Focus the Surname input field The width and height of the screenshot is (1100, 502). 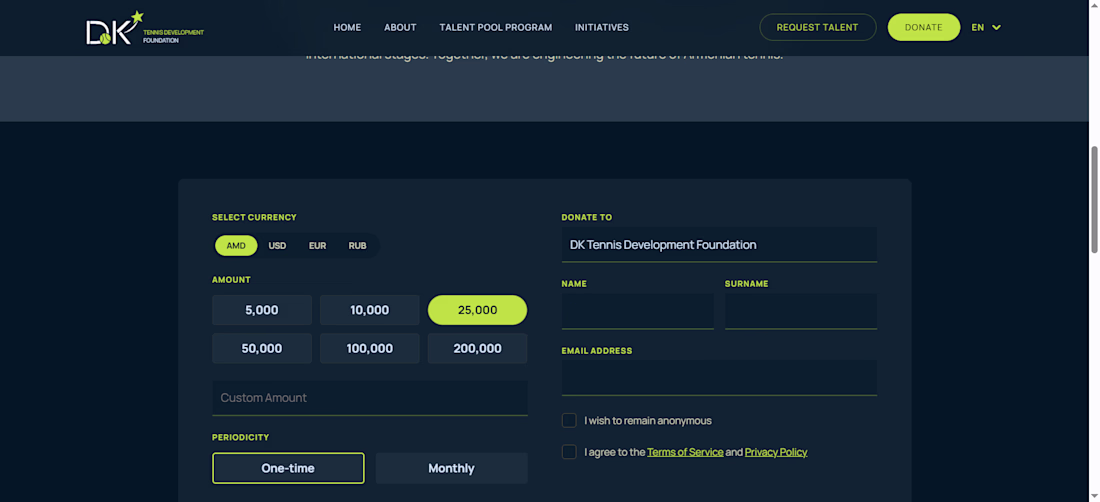(800, 311)
